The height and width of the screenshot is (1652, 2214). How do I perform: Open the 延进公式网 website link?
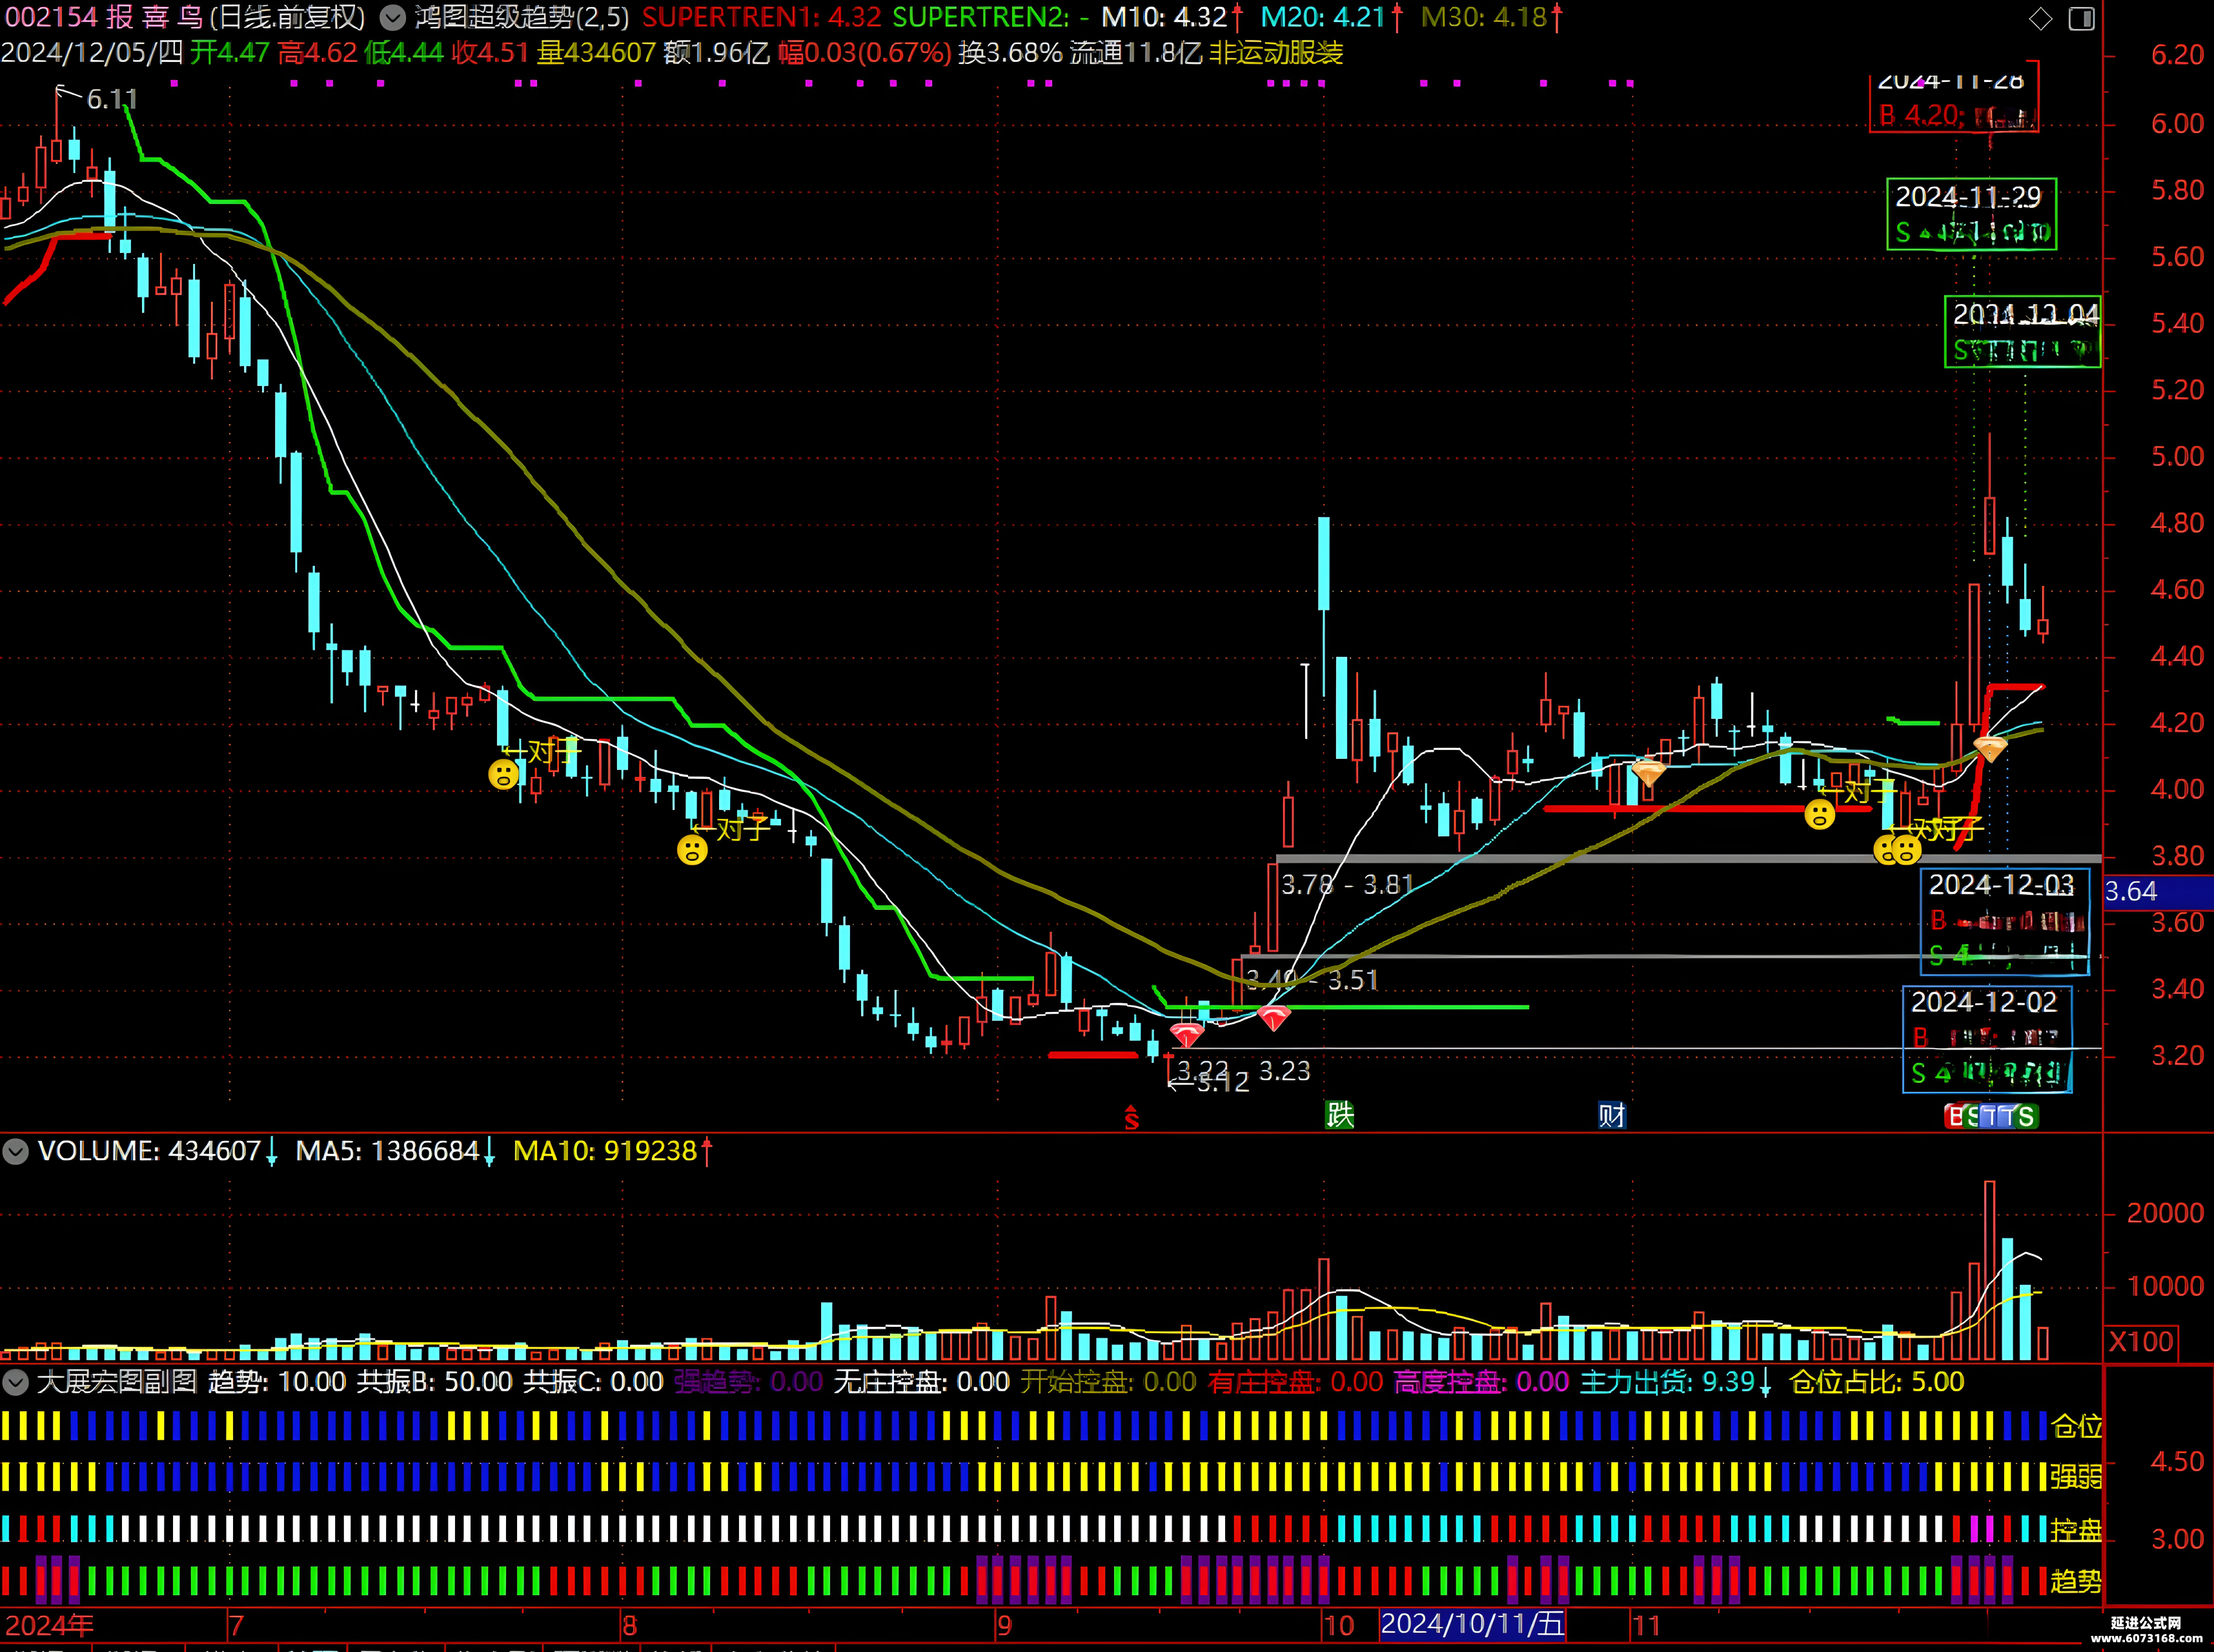2146,1630
